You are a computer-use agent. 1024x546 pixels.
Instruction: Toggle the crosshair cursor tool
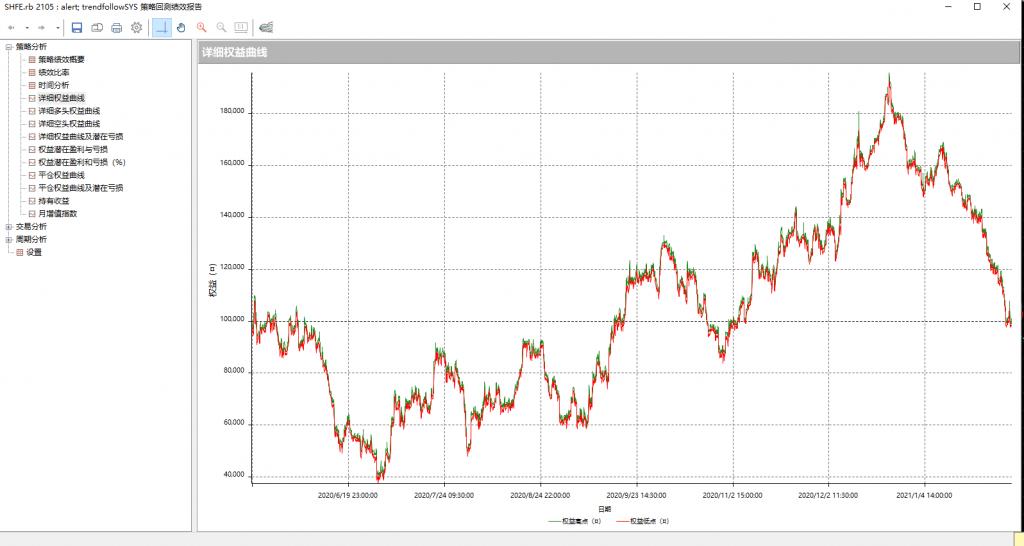(162, 27)
